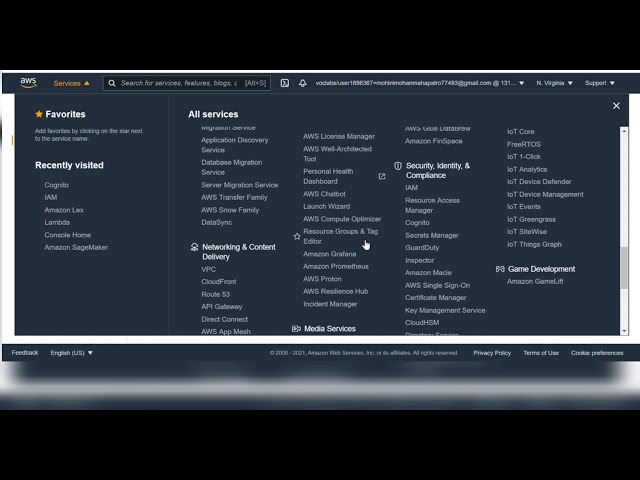Open the English (US) language dropdown
640x480 pixels.
[x=71, y=353]
